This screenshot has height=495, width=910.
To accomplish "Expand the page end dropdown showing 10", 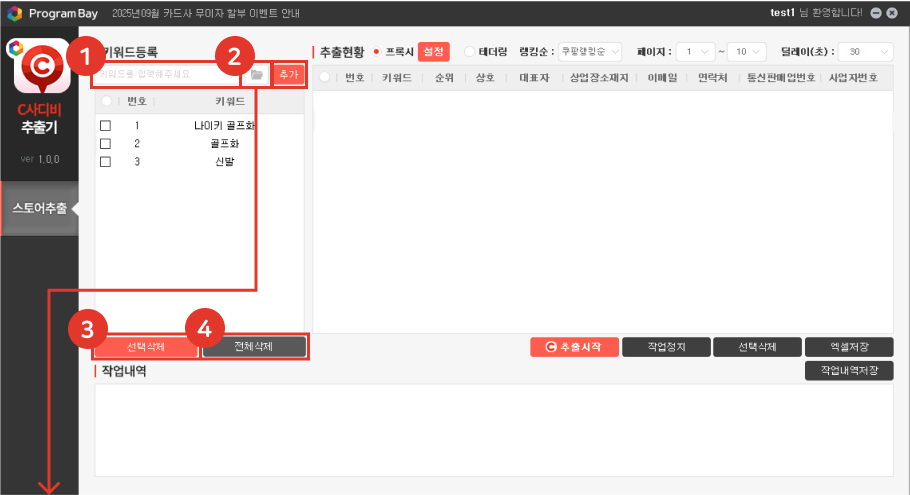I will point(748,52).
